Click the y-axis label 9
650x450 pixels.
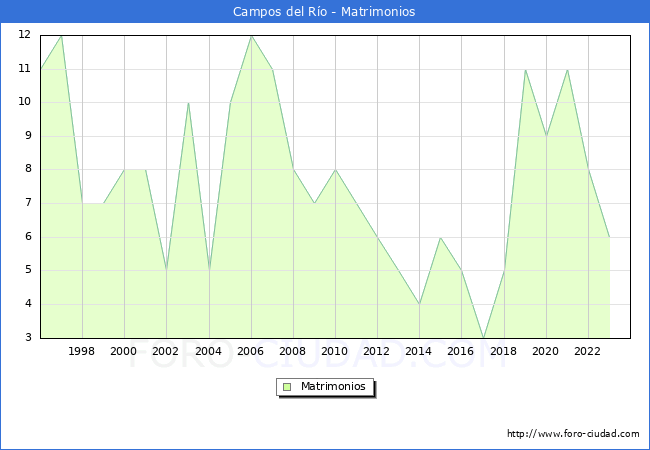[x=28, y=135]
